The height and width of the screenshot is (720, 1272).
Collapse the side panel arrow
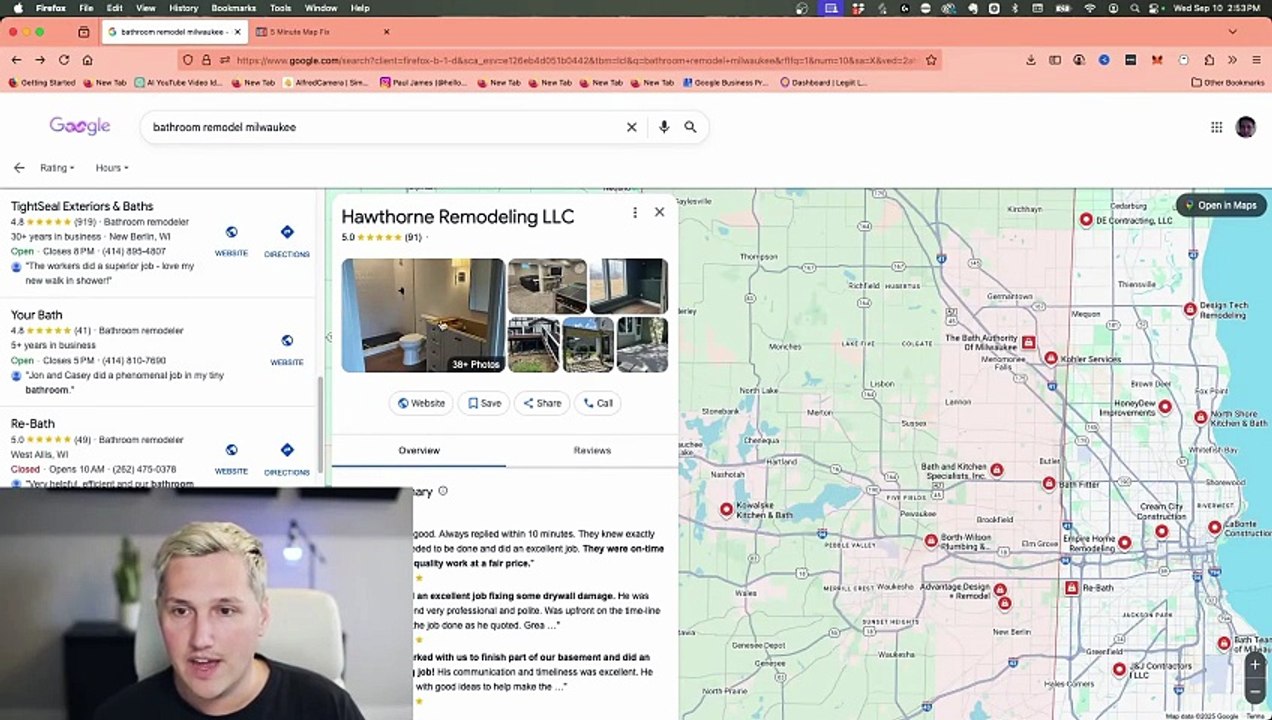point(328,338)
